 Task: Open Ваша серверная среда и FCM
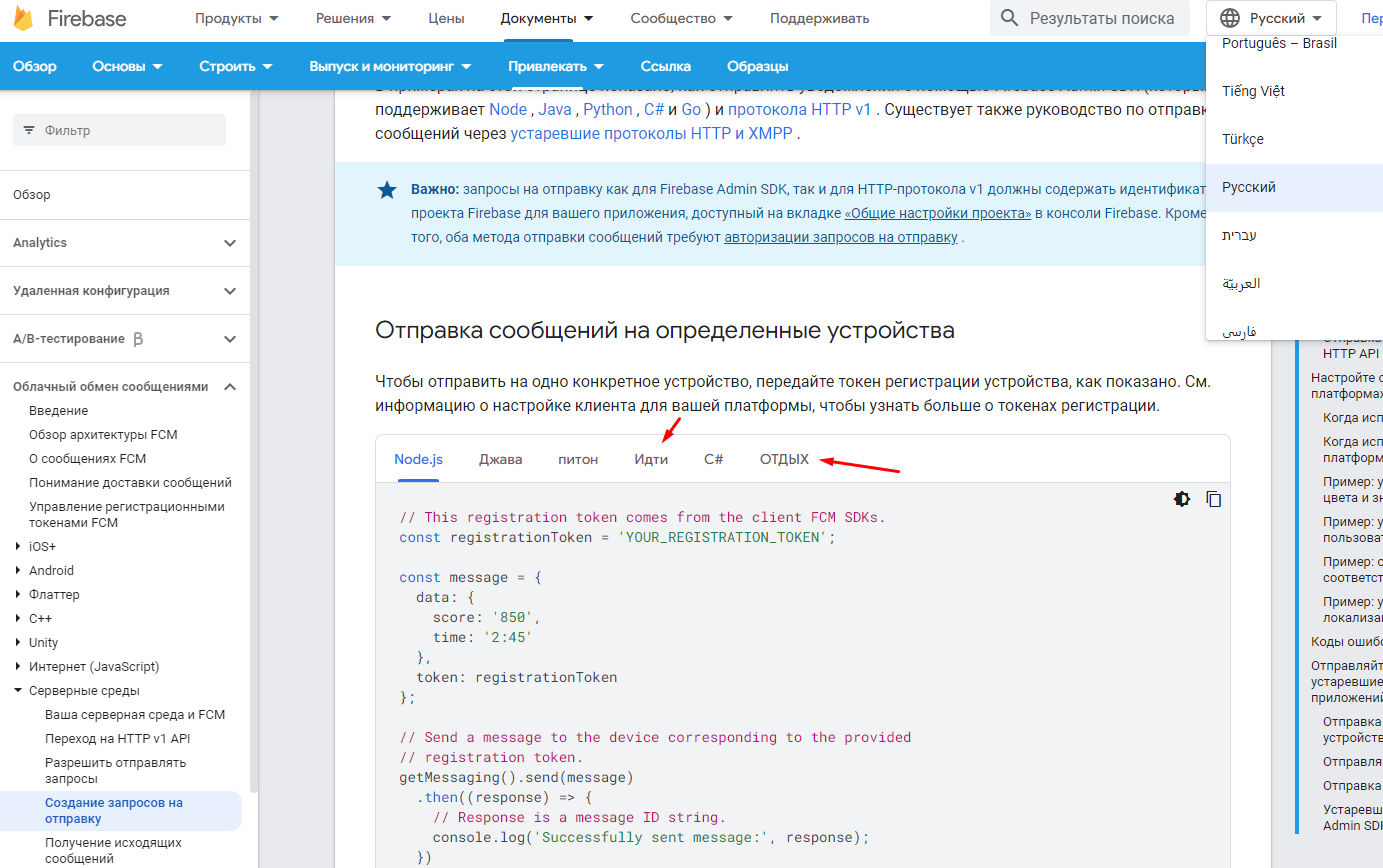coord(135,715)
